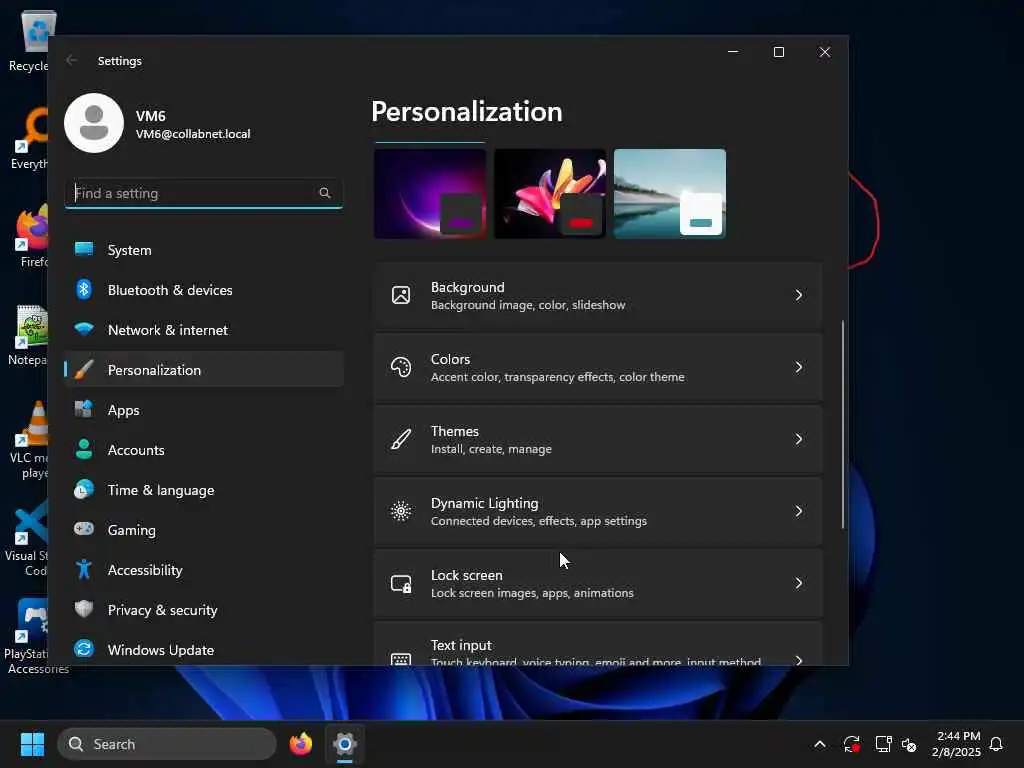This screenshot has width=1024, height=768.
Task: Click the Lock screen icon
Action: 401,583
